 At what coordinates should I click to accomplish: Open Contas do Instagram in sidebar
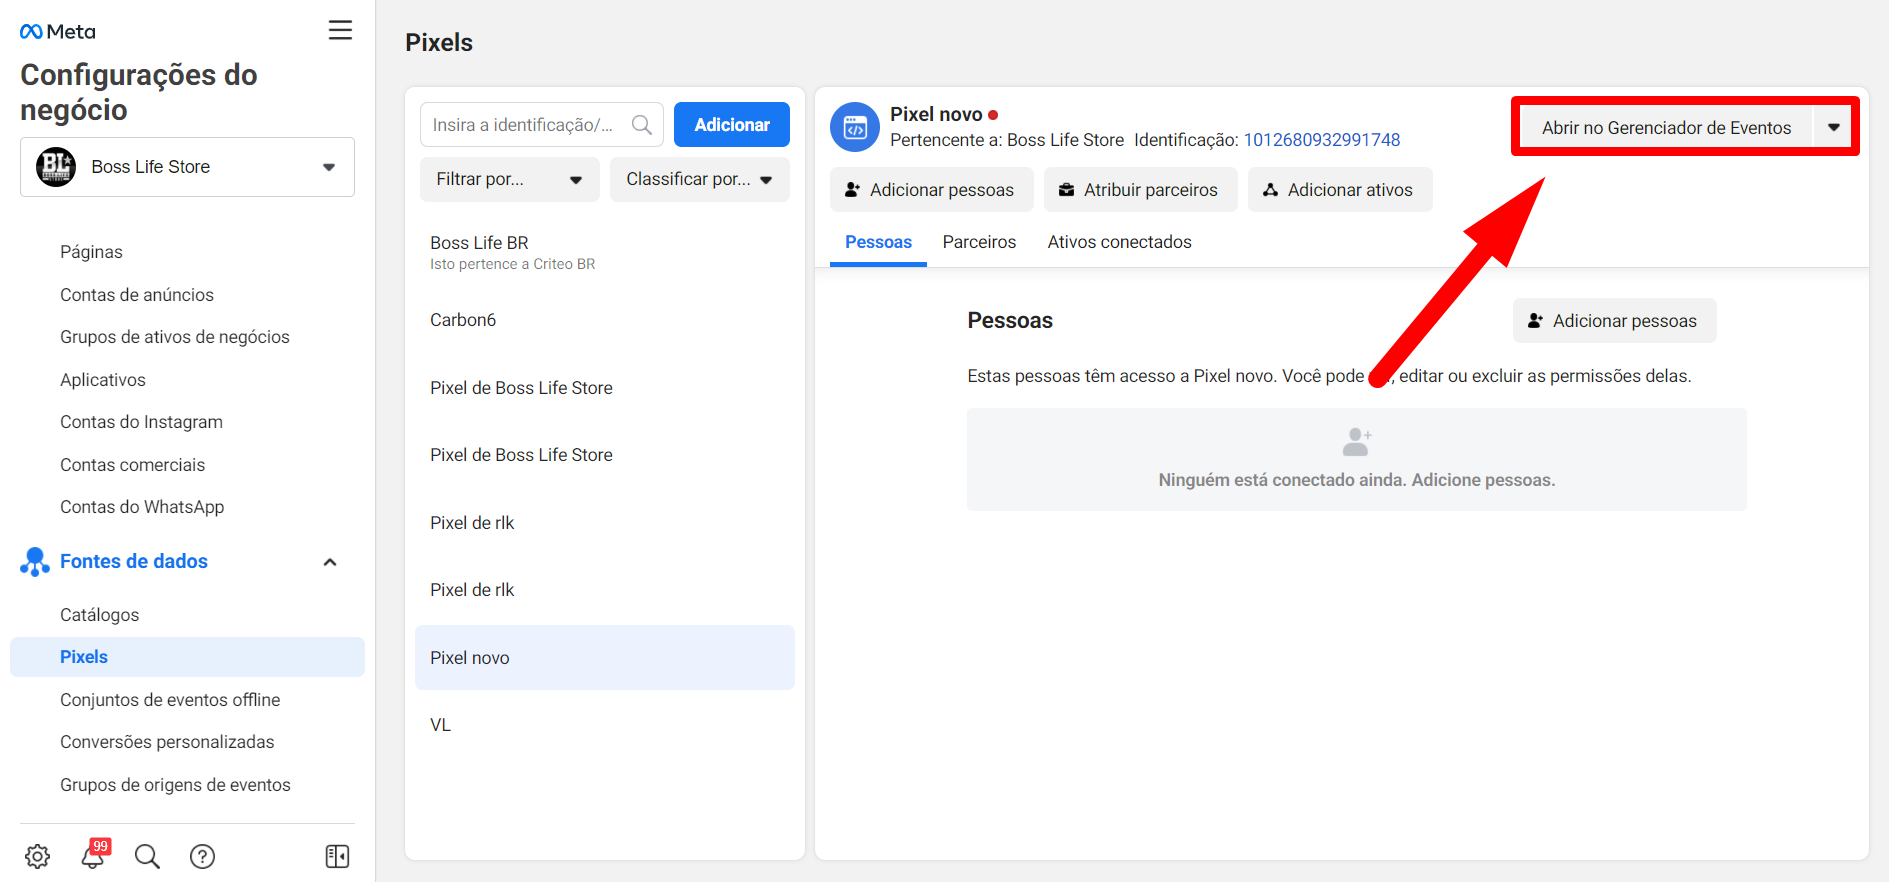(141, 422)
